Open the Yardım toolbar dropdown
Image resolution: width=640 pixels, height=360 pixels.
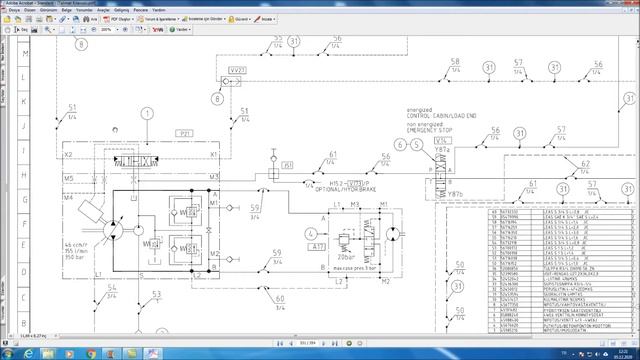(180, 30)
